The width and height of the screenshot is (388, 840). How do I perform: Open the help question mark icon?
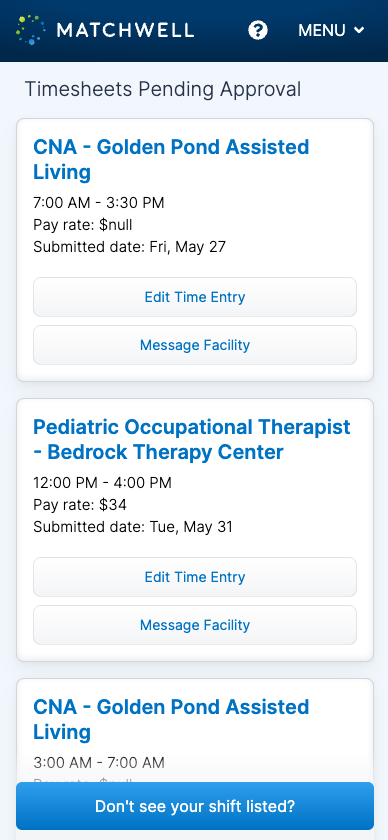tap(258, 30)
